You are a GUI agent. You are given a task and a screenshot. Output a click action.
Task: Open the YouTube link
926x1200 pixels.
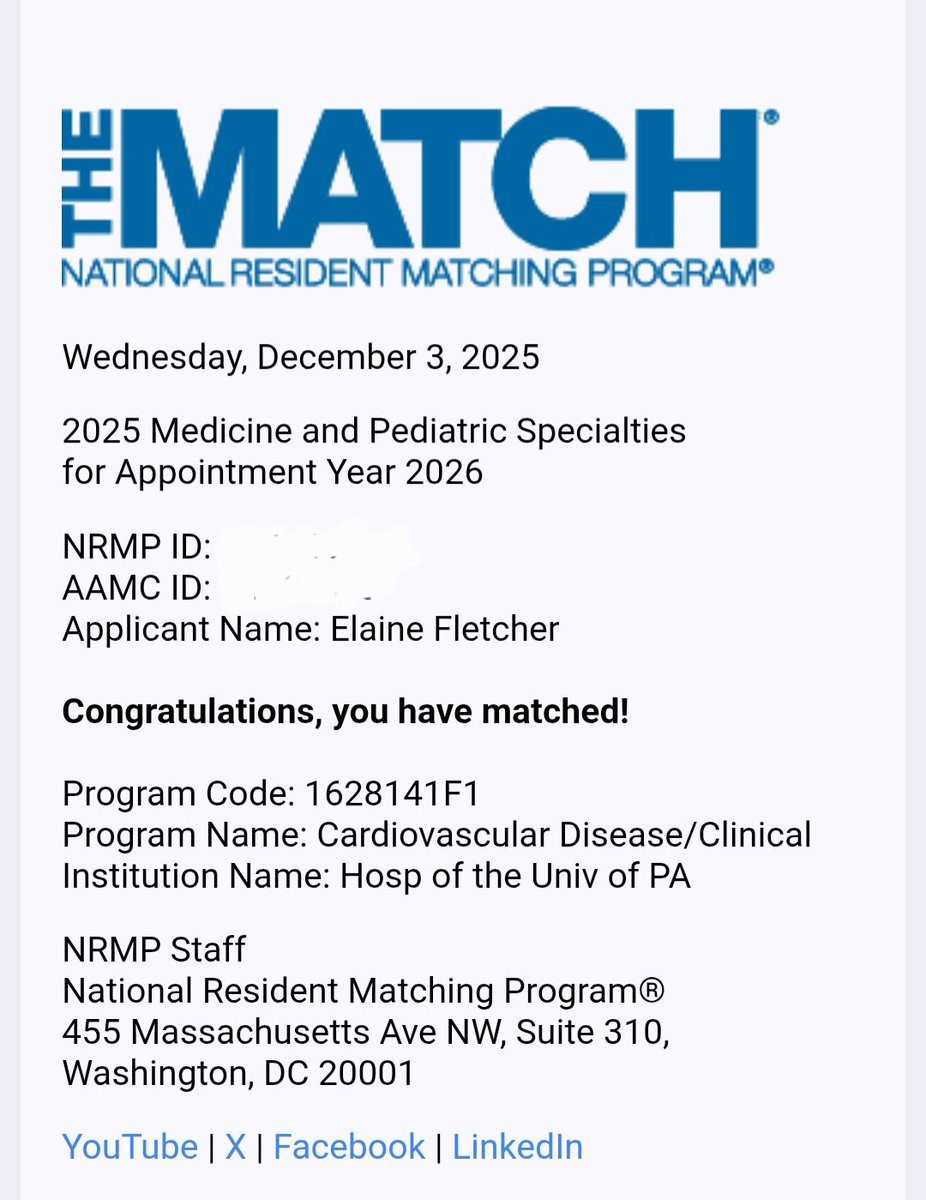click(130, 1146)
